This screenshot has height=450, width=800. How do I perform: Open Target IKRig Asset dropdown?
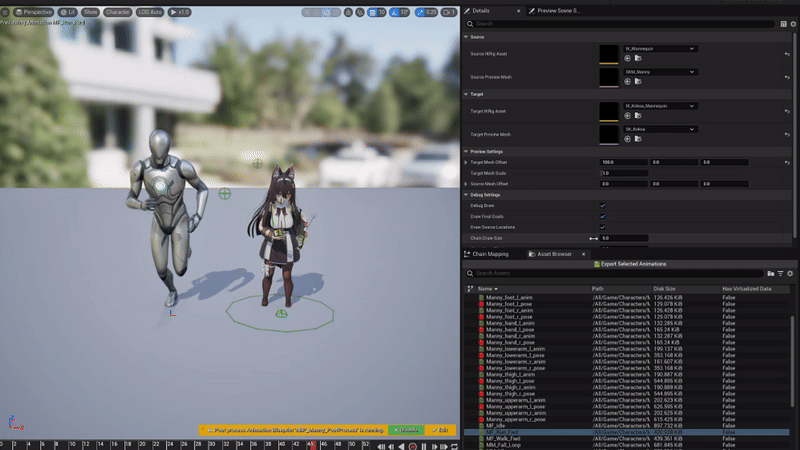click(x=660, y=106)
